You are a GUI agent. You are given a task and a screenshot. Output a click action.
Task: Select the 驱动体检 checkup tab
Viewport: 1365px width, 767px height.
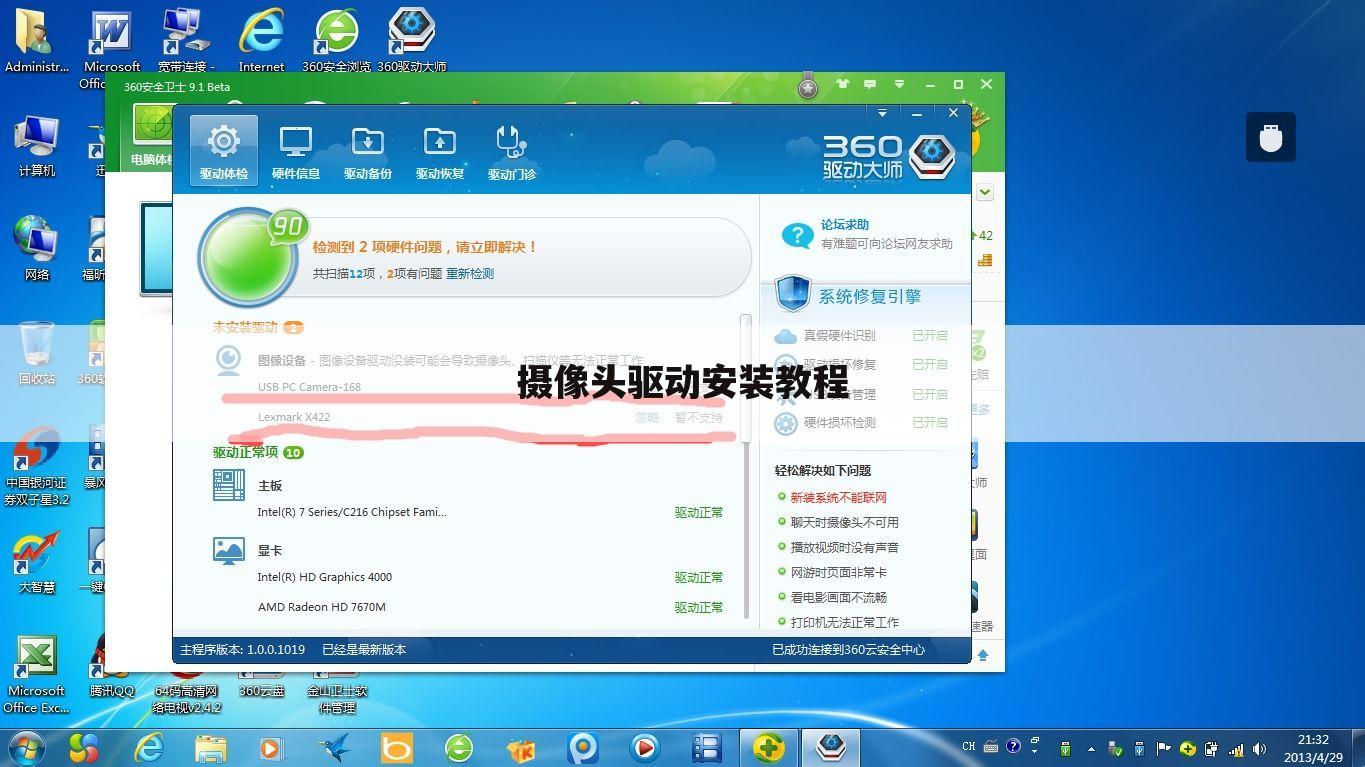(x=223, y=151)
